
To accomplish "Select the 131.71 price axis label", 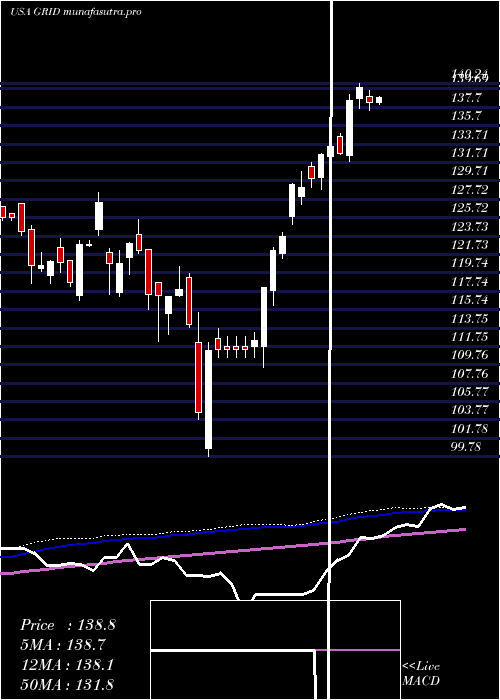I will (x=469, y=153).
